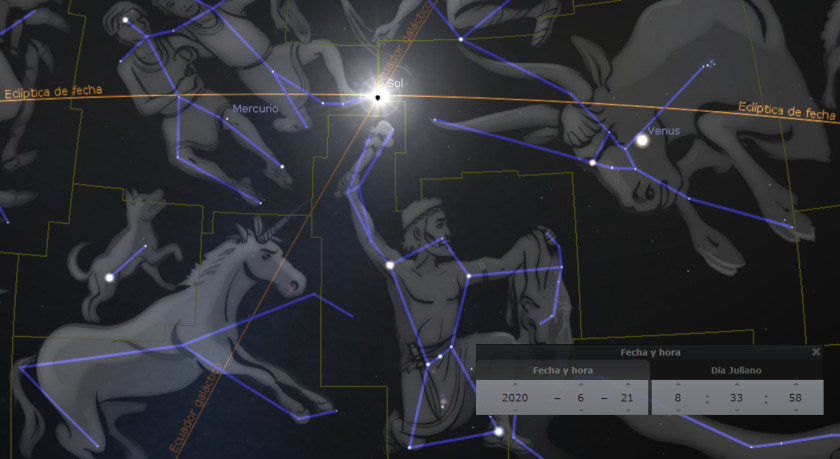Screen dimensions: 840x459
Task: Switch to the Día Juliano tab
Action: pyautogui.click(x=736, y=371)
